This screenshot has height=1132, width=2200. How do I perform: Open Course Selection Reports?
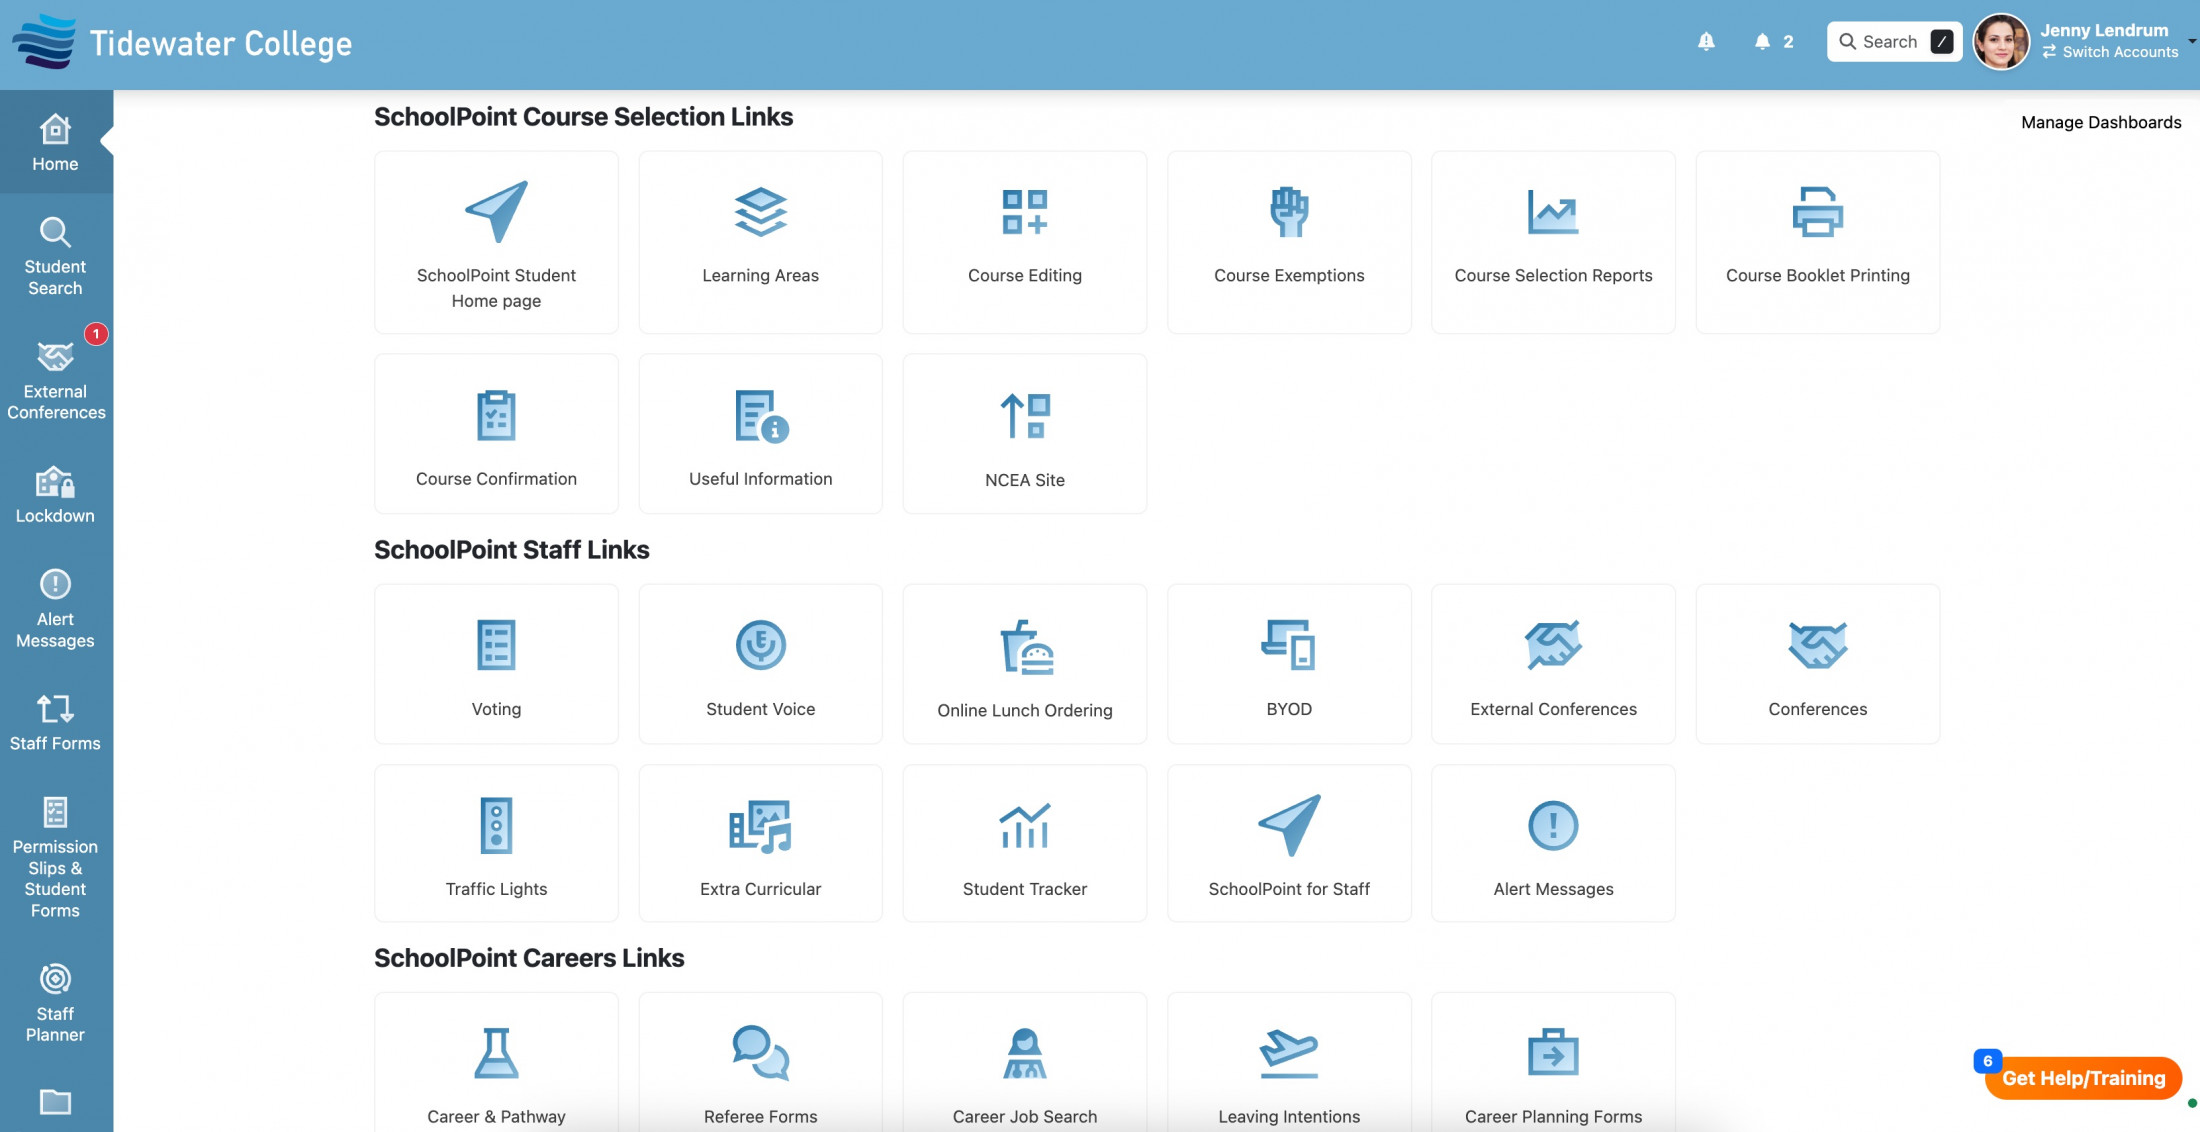[1553, 240]
